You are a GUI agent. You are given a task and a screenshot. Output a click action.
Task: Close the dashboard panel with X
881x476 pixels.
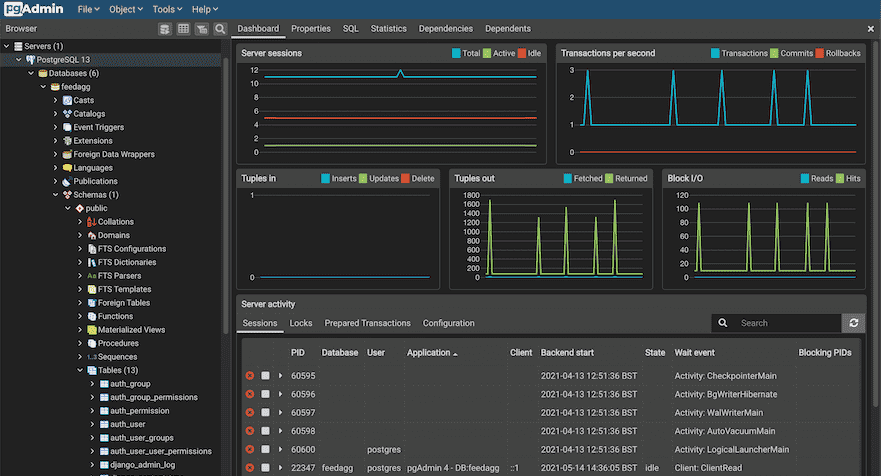point(870,29)
